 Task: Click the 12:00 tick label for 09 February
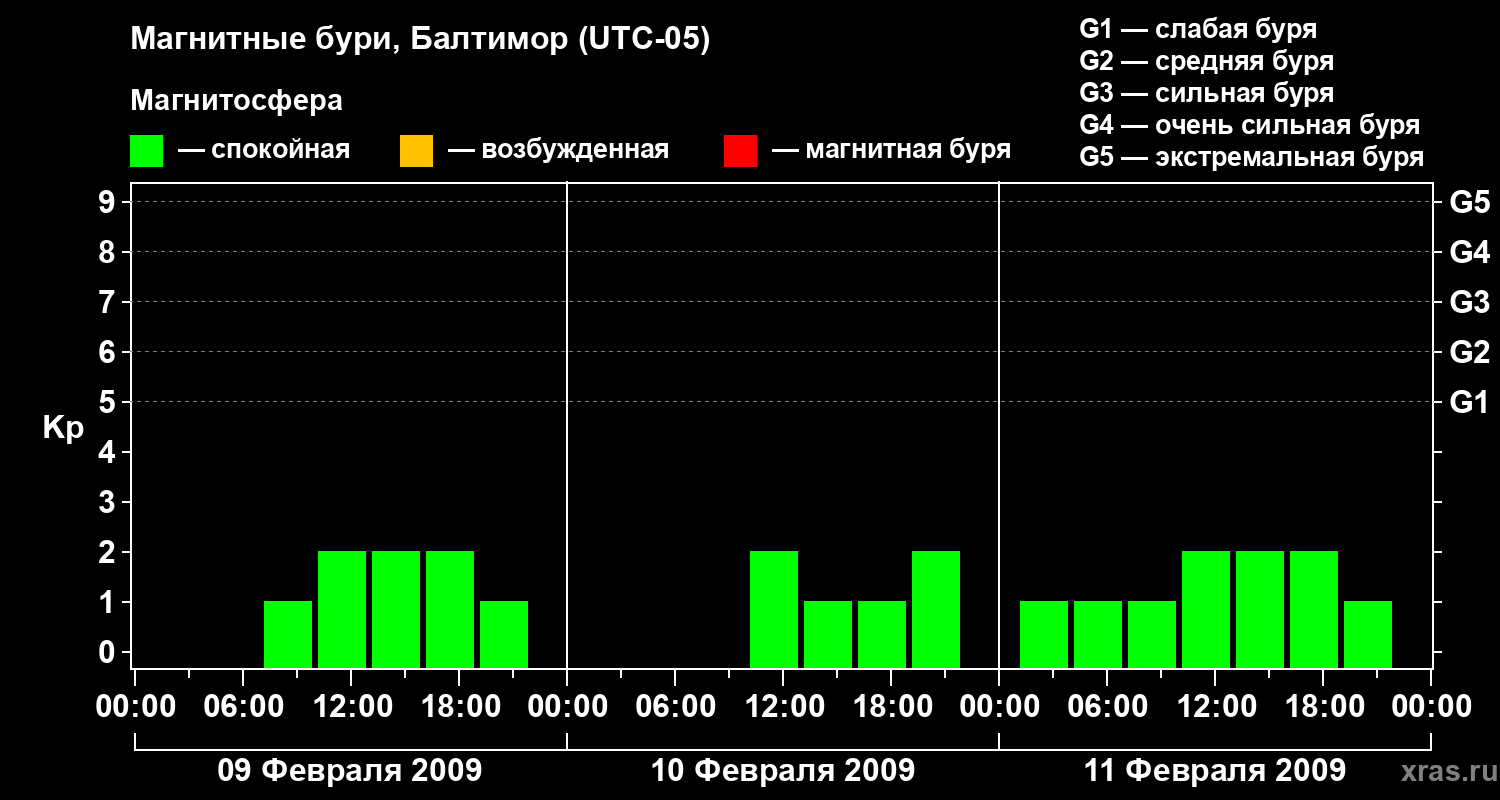pyautogui.click(x=351, y=706)
